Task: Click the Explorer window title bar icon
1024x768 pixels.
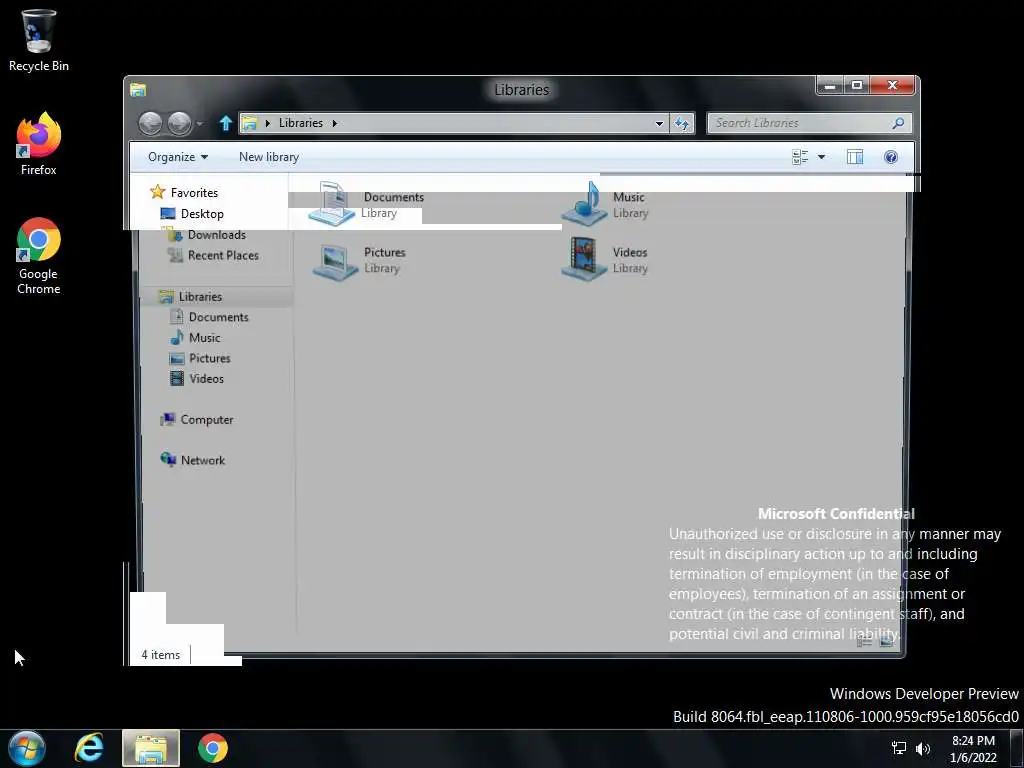Action: pyautogui.click(x=138, y=89)
